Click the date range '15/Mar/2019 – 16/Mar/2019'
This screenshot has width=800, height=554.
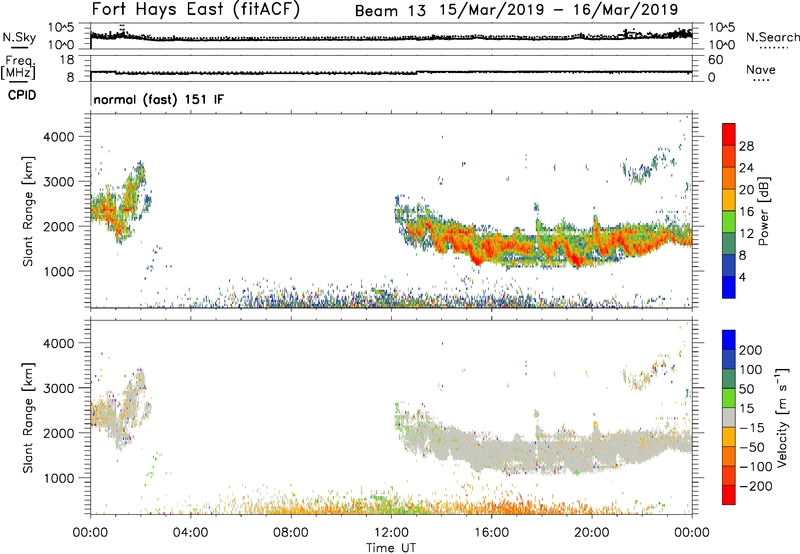(559, 10)
